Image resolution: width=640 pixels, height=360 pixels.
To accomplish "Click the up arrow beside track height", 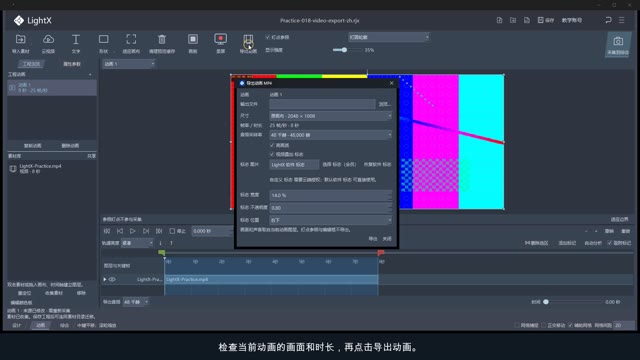I will coord(171,243).
